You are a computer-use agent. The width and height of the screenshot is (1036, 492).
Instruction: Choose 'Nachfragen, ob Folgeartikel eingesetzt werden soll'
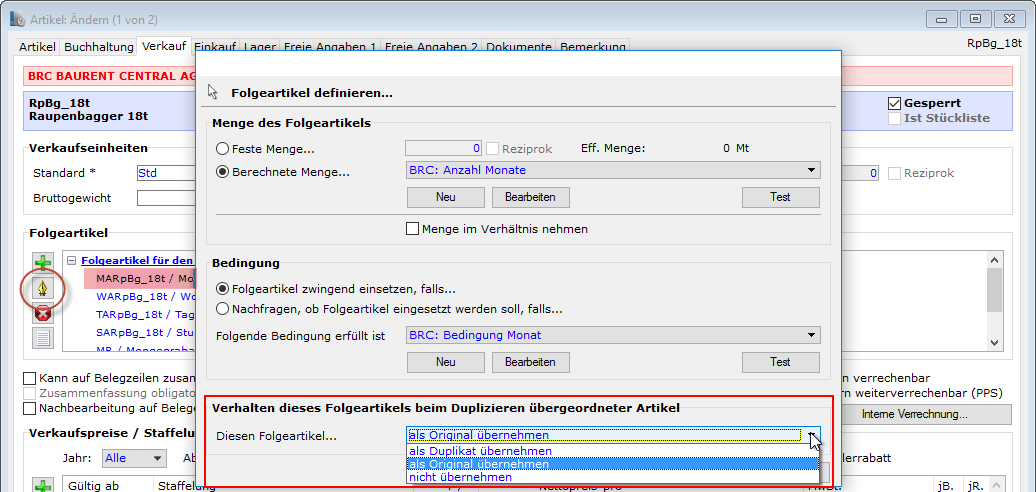coord(222,309)
